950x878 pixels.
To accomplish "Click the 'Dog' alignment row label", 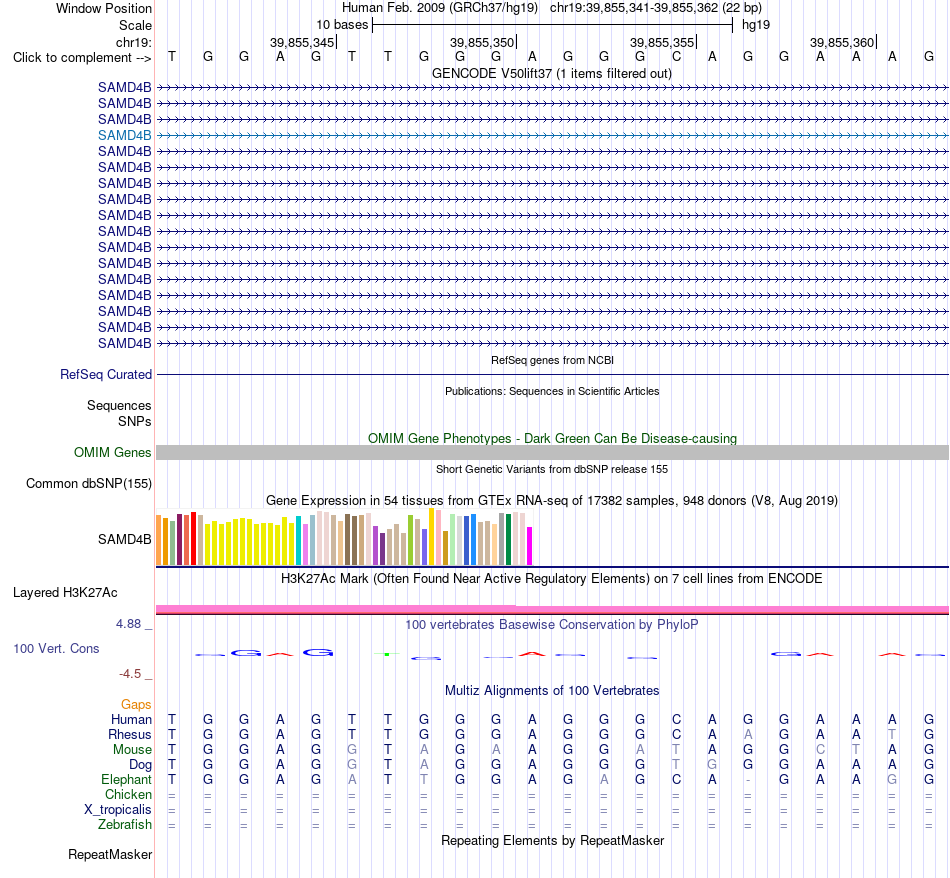I will click(141, 765).
